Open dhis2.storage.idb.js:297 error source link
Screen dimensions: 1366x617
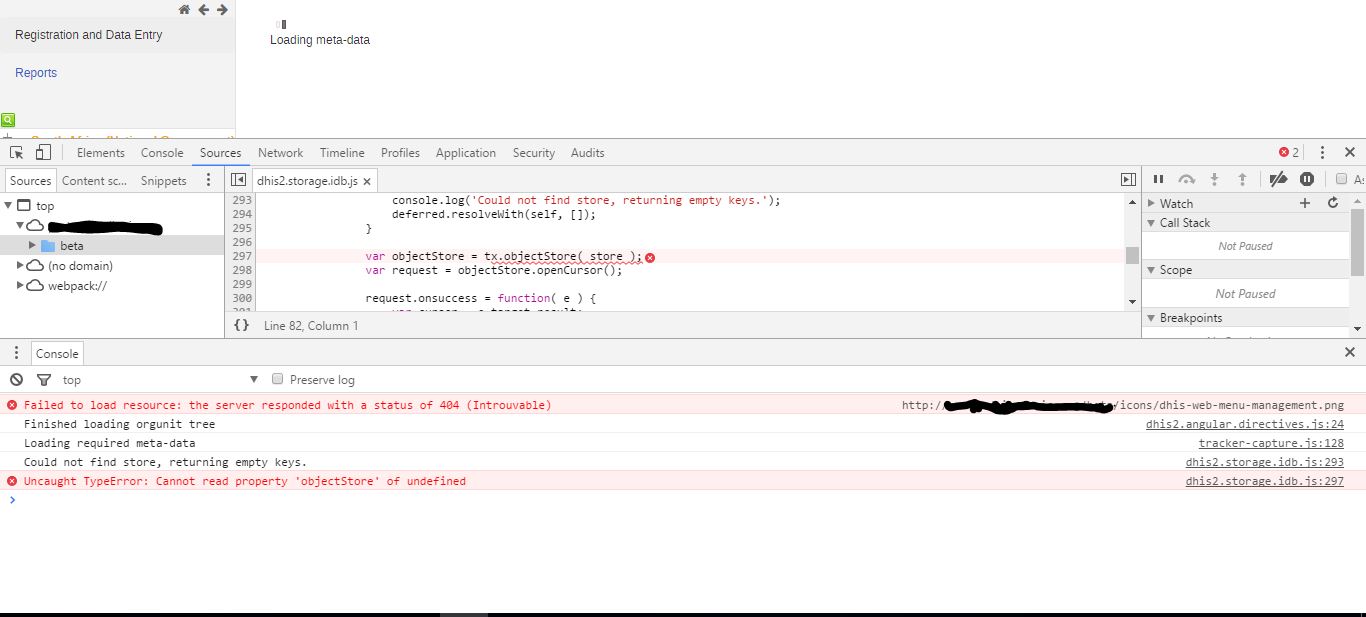(1264, 481)
